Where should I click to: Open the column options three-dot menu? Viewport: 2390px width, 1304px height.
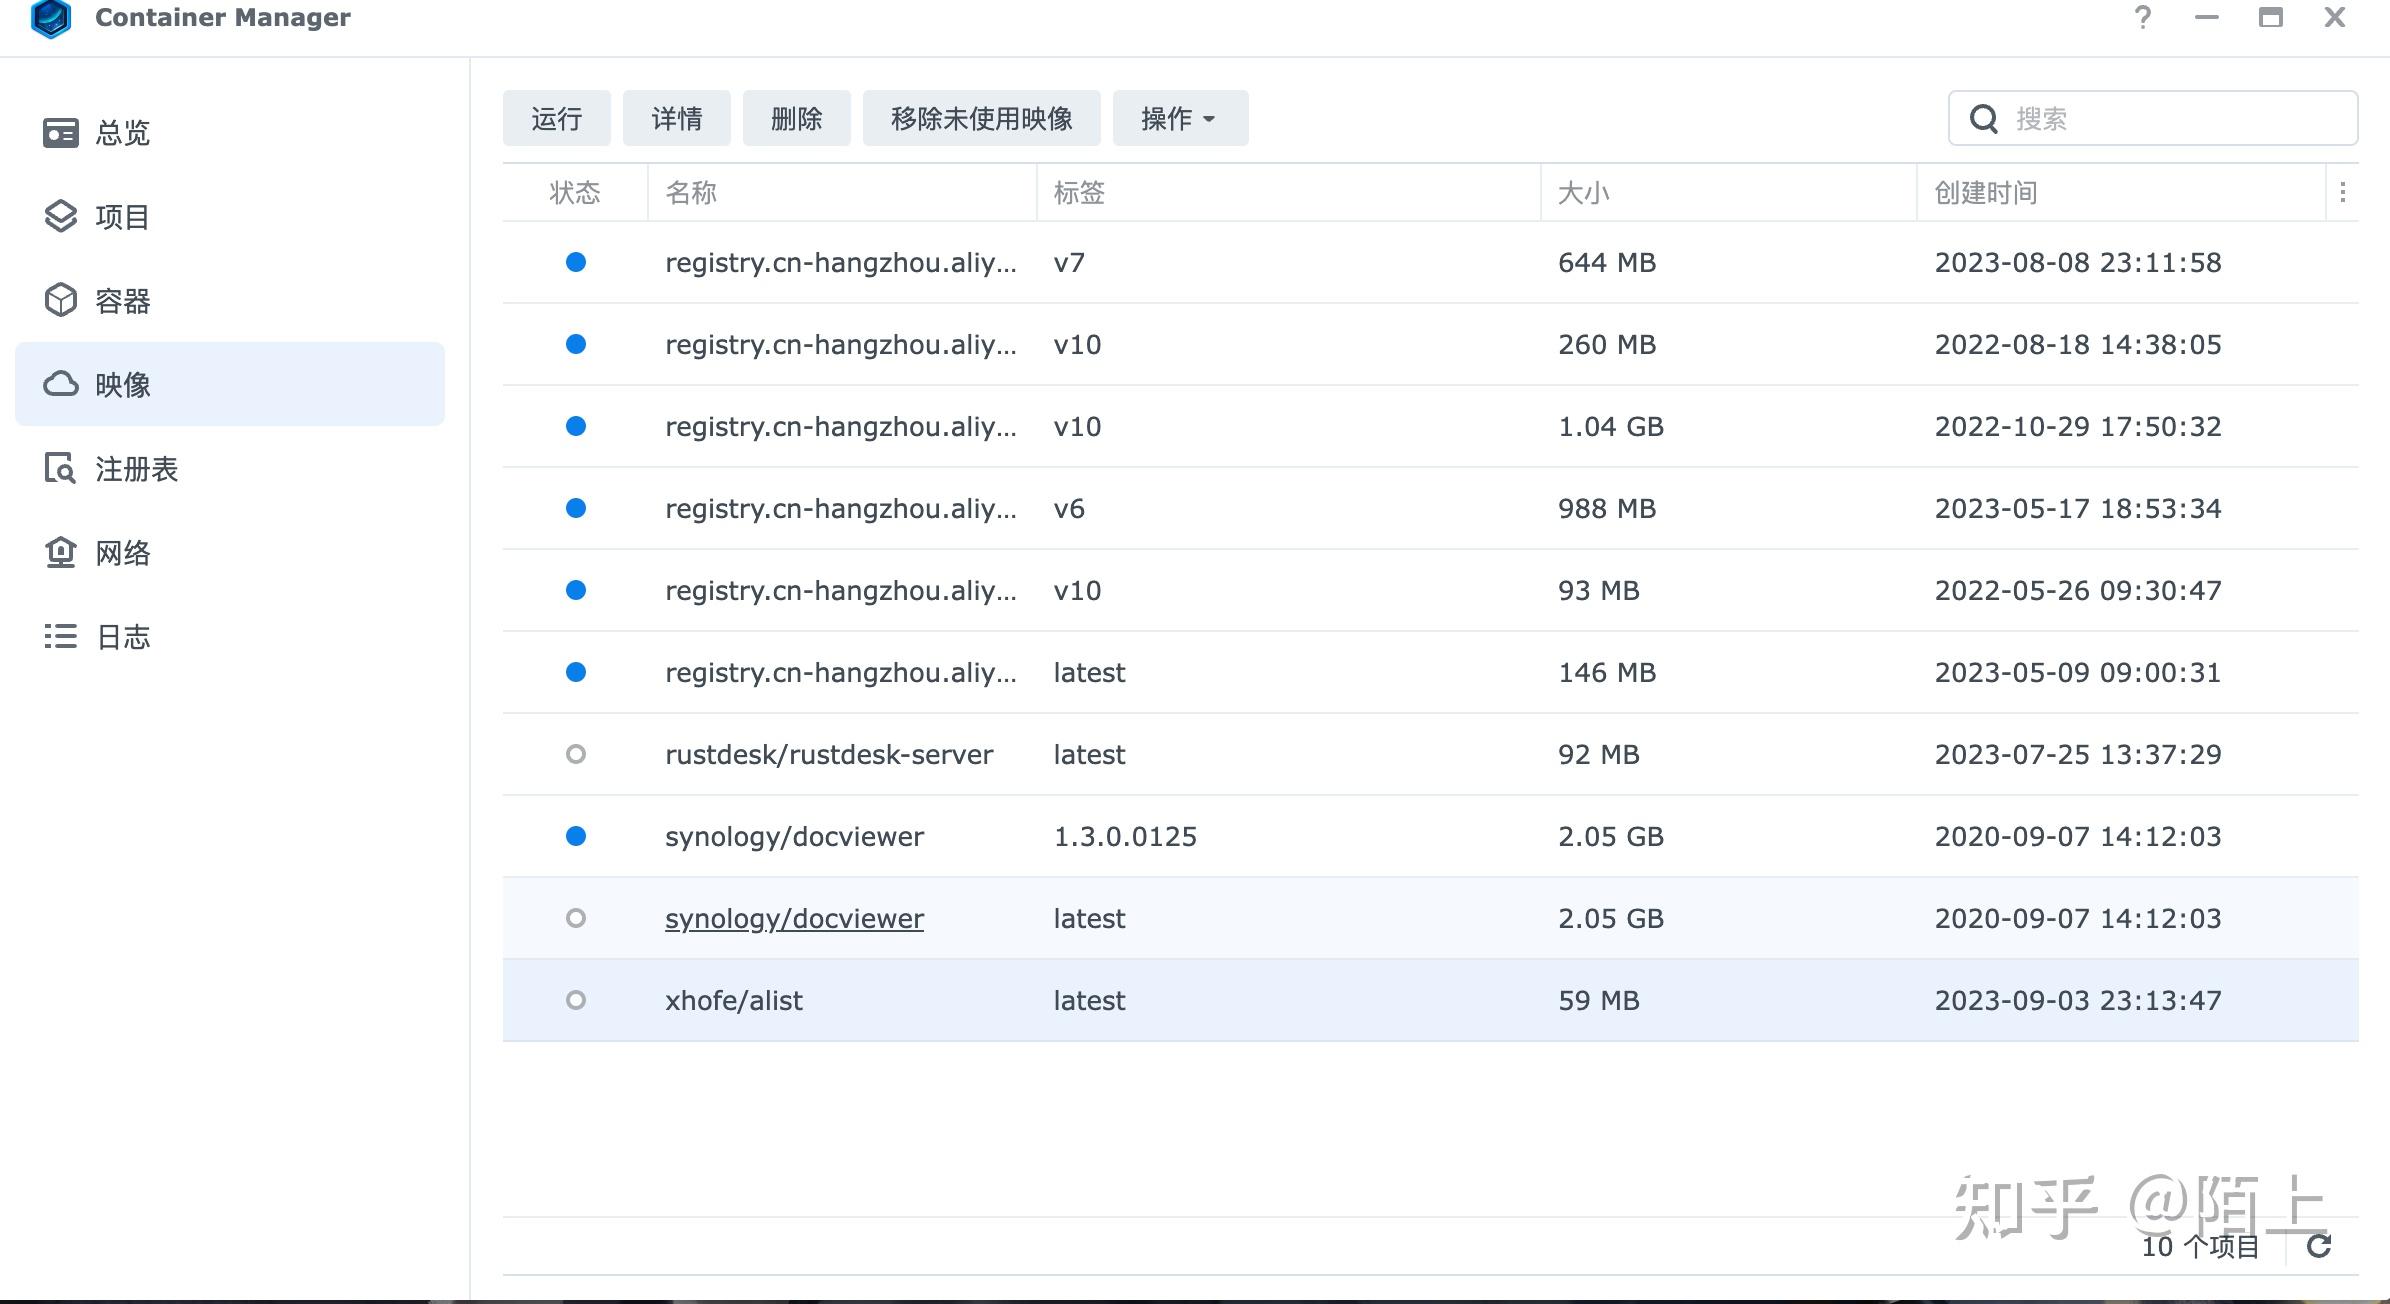[2344, 193]
